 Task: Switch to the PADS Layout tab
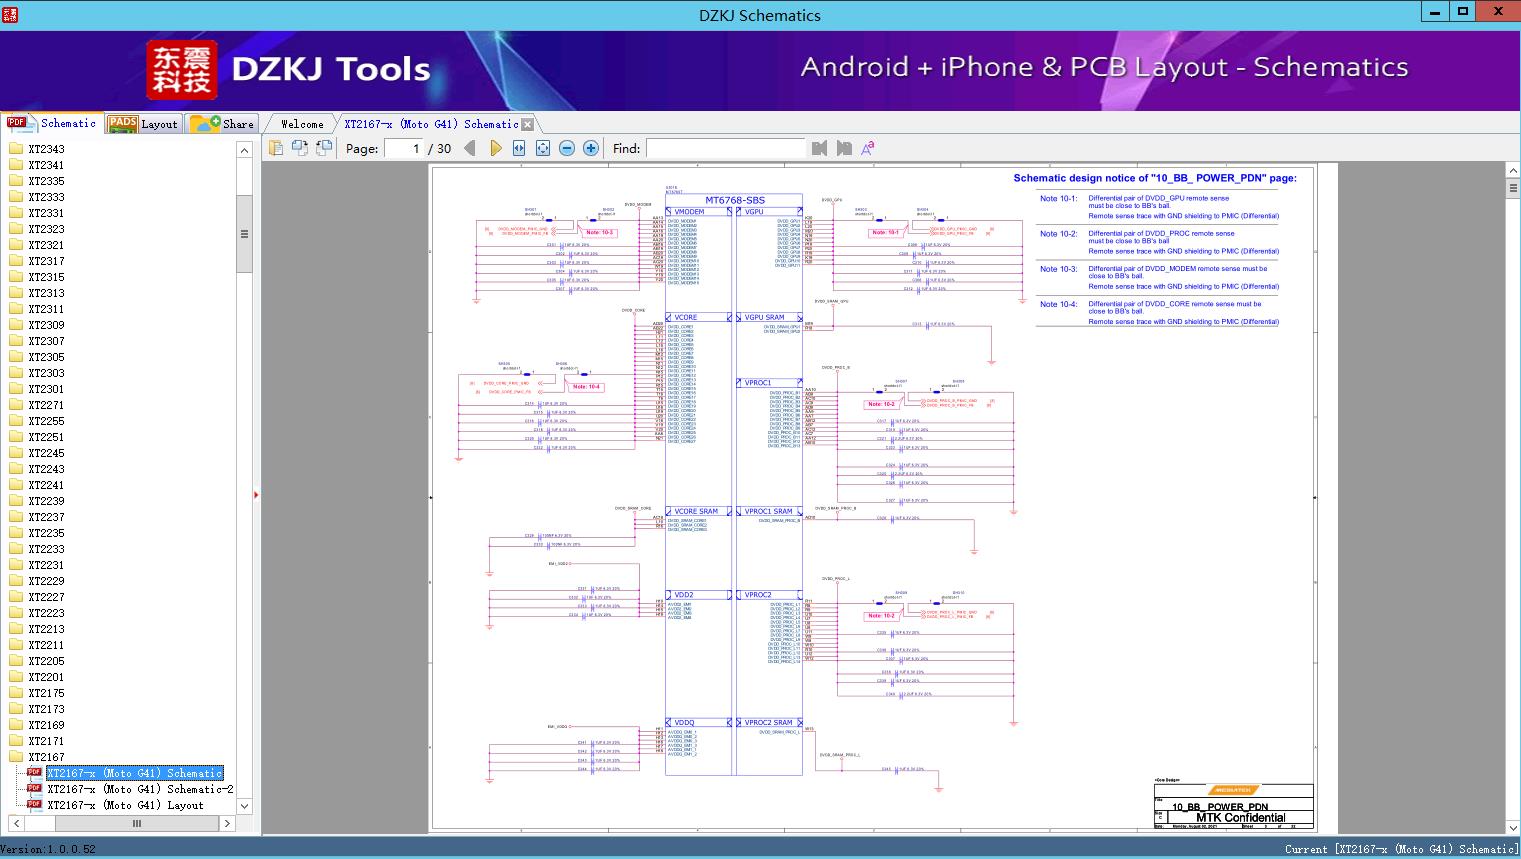143,123
